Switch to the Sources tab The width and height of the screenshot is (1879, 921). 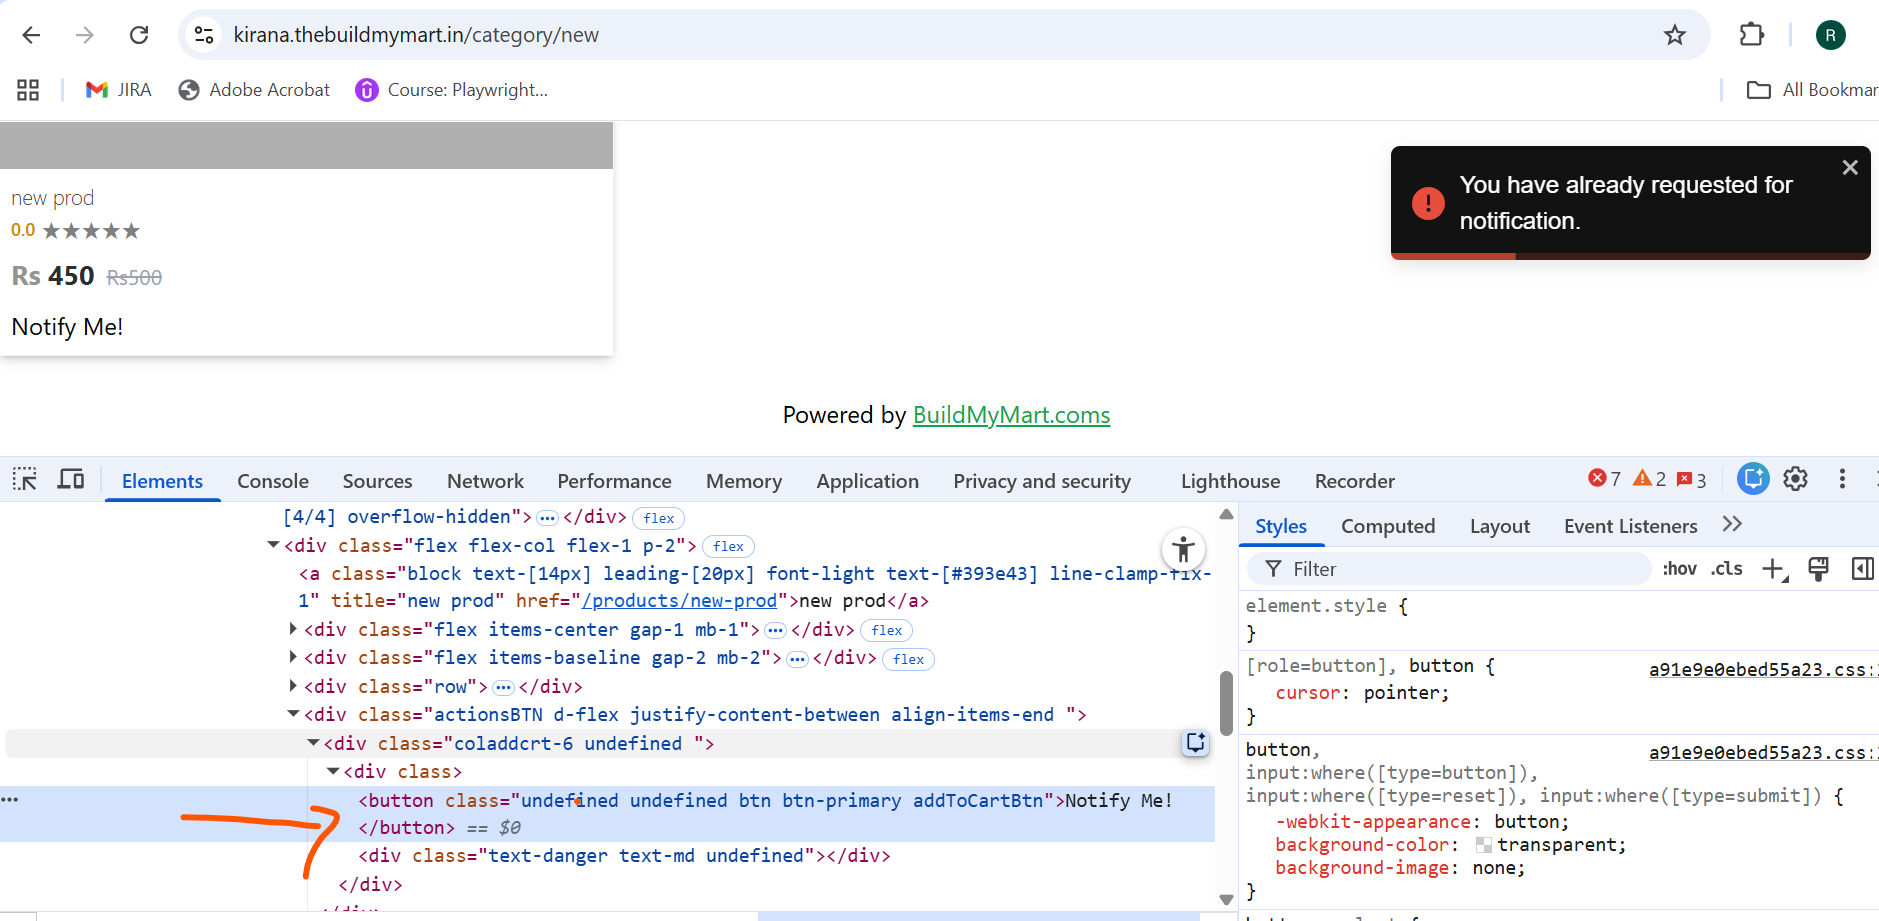click(x=377, y=481)
